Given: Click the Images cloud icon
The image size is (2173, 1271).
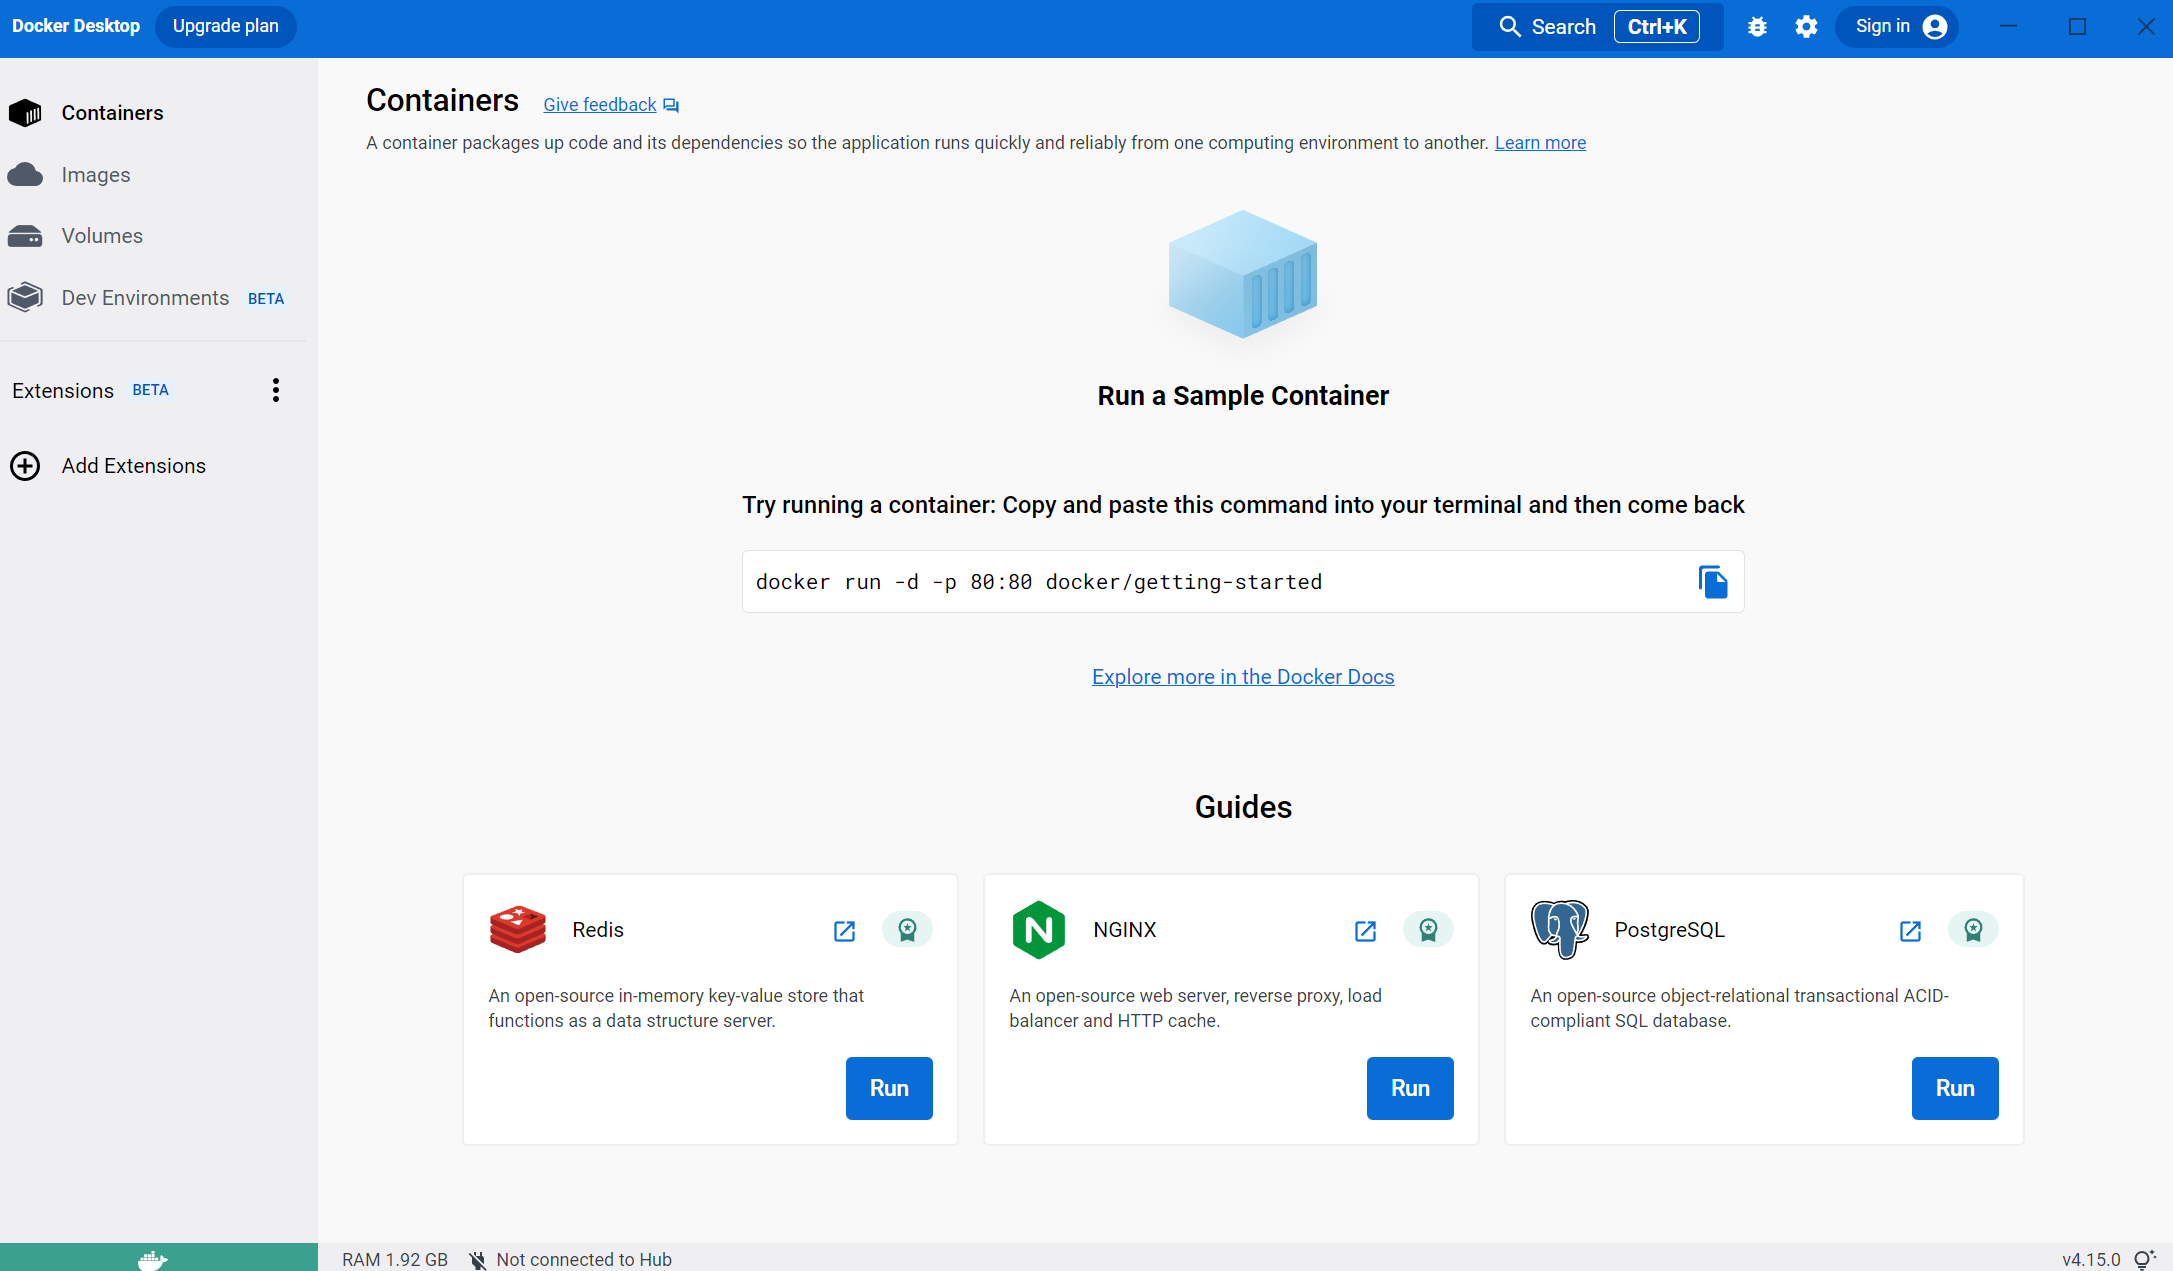Looking at the screenshot, I should (25, 175).
